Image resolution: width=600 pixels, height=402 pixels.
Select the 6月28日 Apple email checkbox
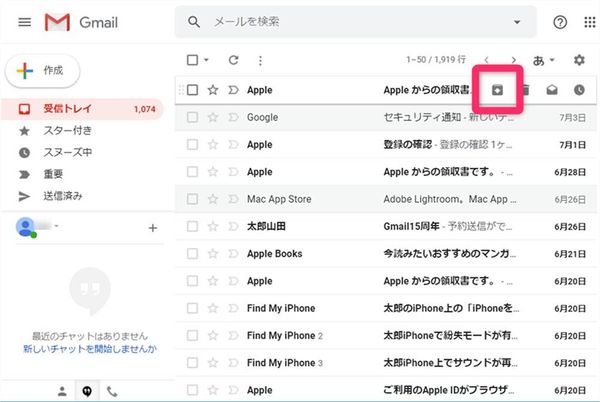pyautogui.click(x=192, y=172)
